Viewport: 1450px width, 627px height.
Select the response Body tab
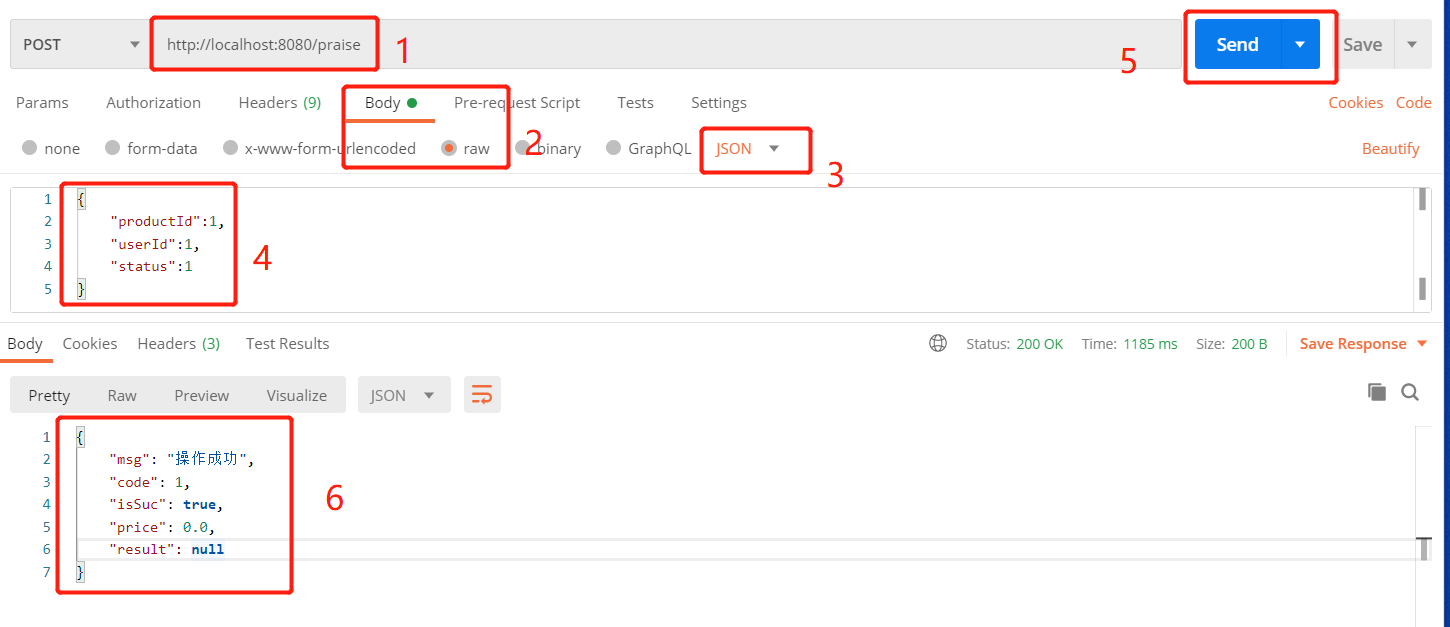coord(25,344)
